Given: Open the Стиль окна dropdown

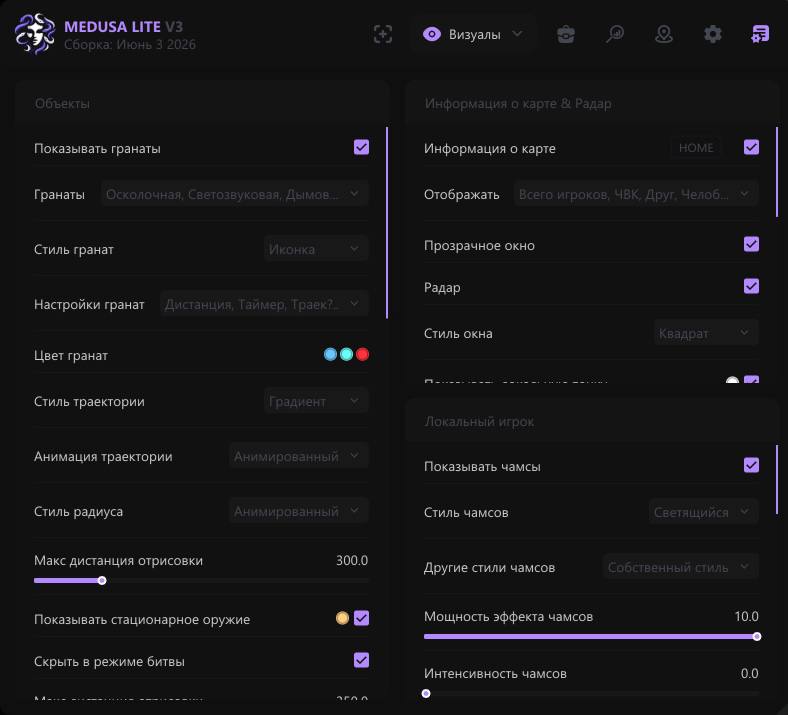Looking at the screenshot, I should (706, 333).
